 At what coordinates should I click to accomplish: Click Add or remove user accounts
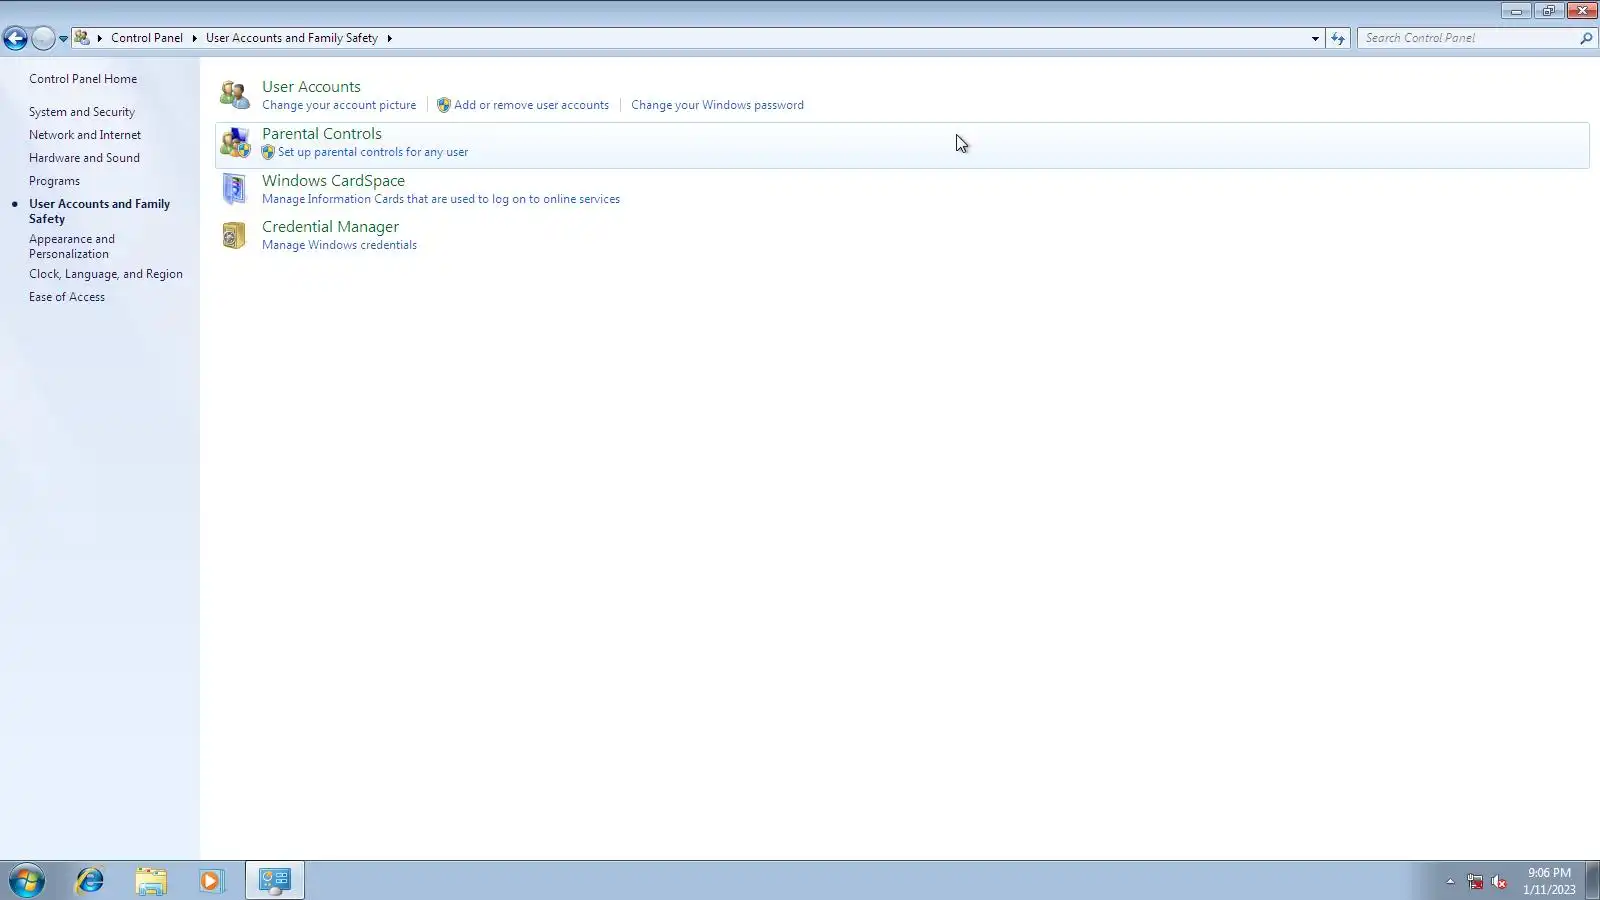coord(531,105)
